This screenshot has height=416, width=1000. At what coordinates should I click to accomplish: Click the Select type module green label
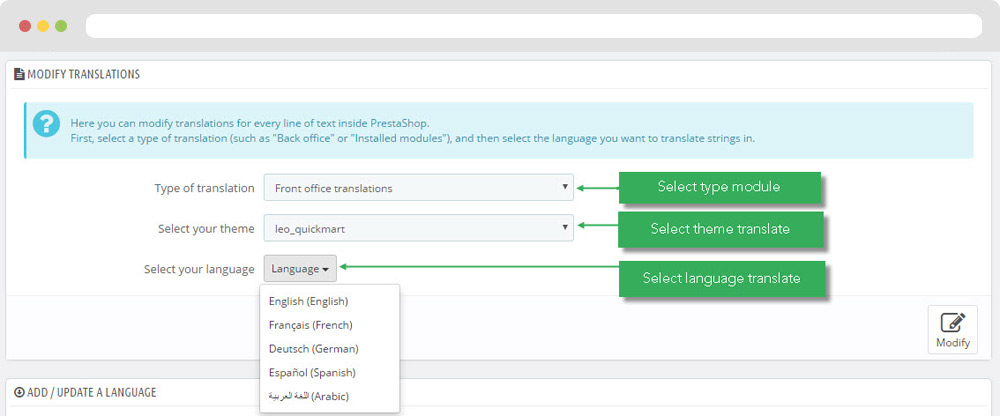(719, 187)
